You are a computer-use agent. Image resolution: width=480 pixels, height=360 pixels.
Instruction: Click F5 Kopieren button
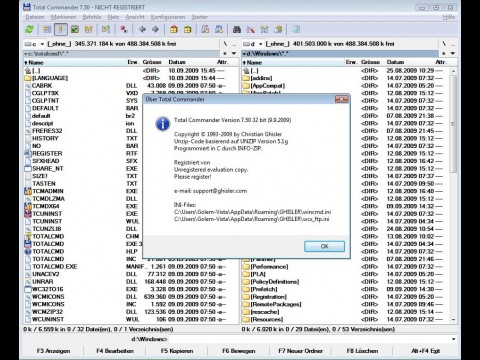click(177, 351)
